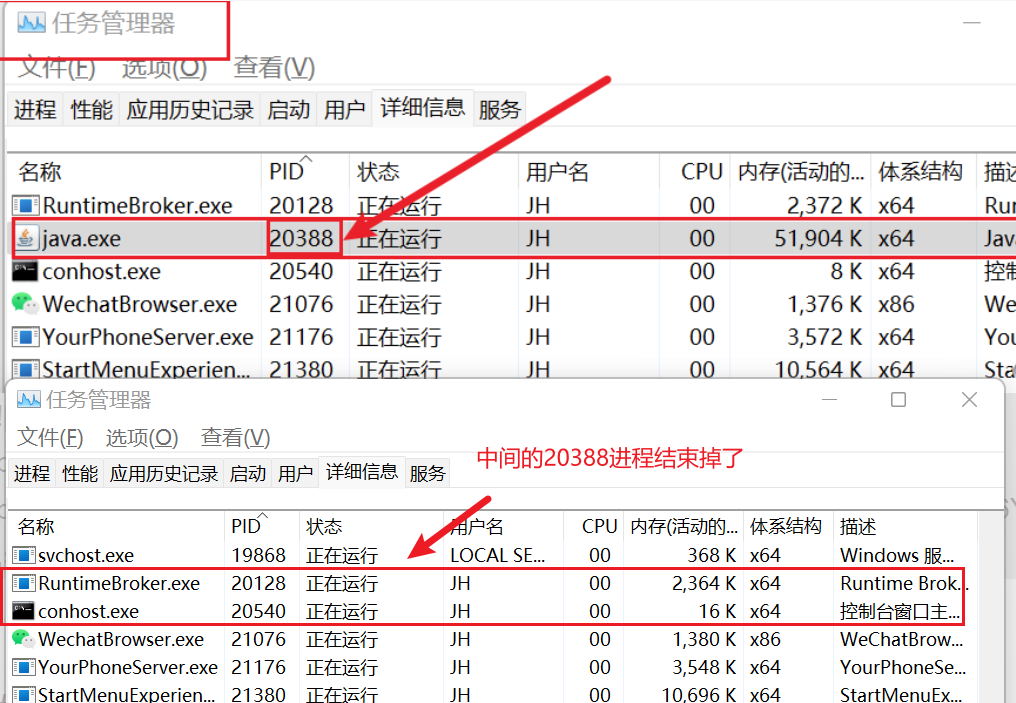Screen dimensions: 1016x703
Task: Click memory value 368 K of svchost.exe
Action: [711, 555]
